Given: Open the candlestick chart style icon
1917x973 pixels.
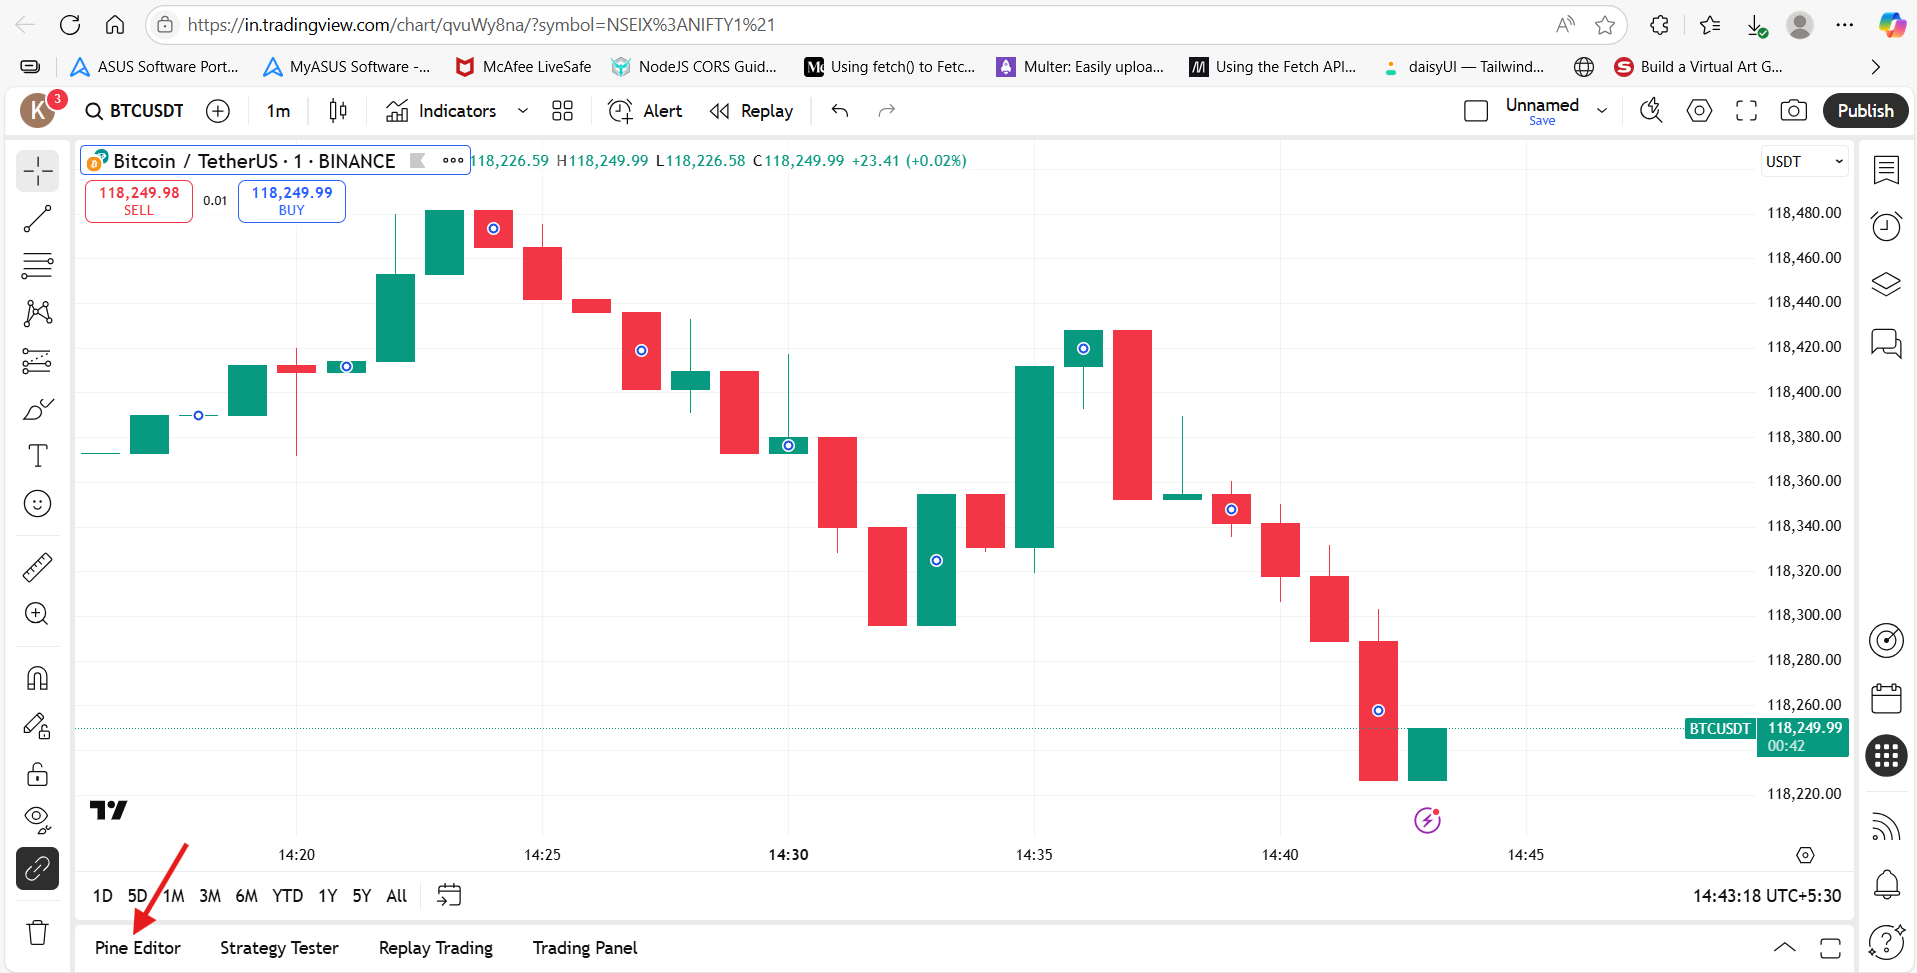Looking at the screenshot, I should 338,111.
